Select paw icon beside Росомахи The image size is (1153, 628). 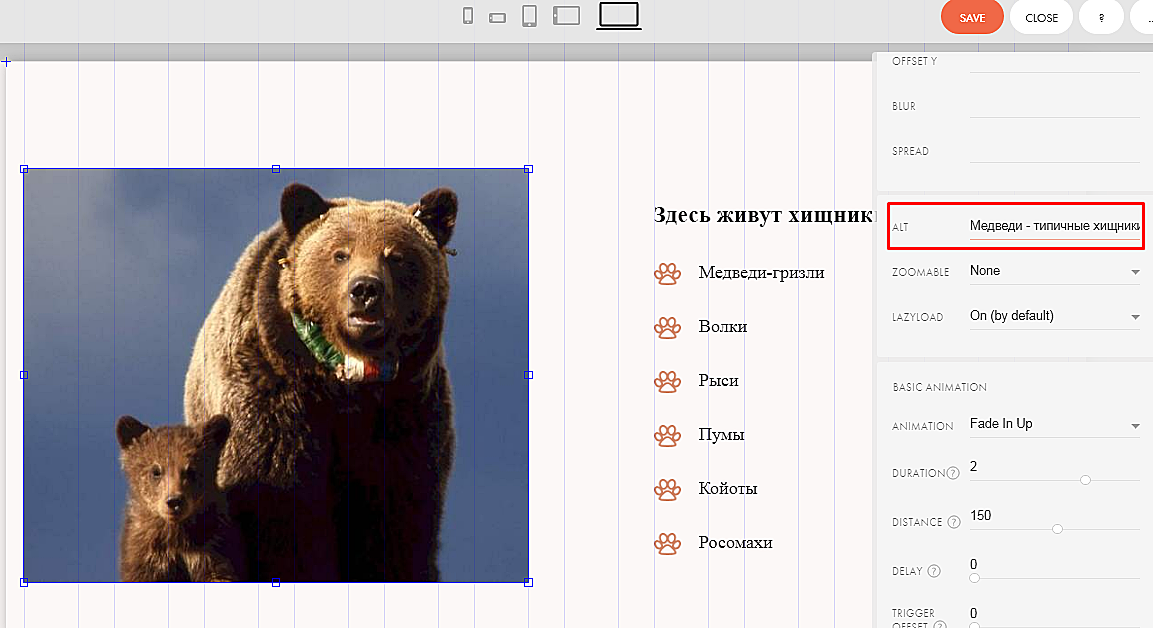click(x=667, y=543)
